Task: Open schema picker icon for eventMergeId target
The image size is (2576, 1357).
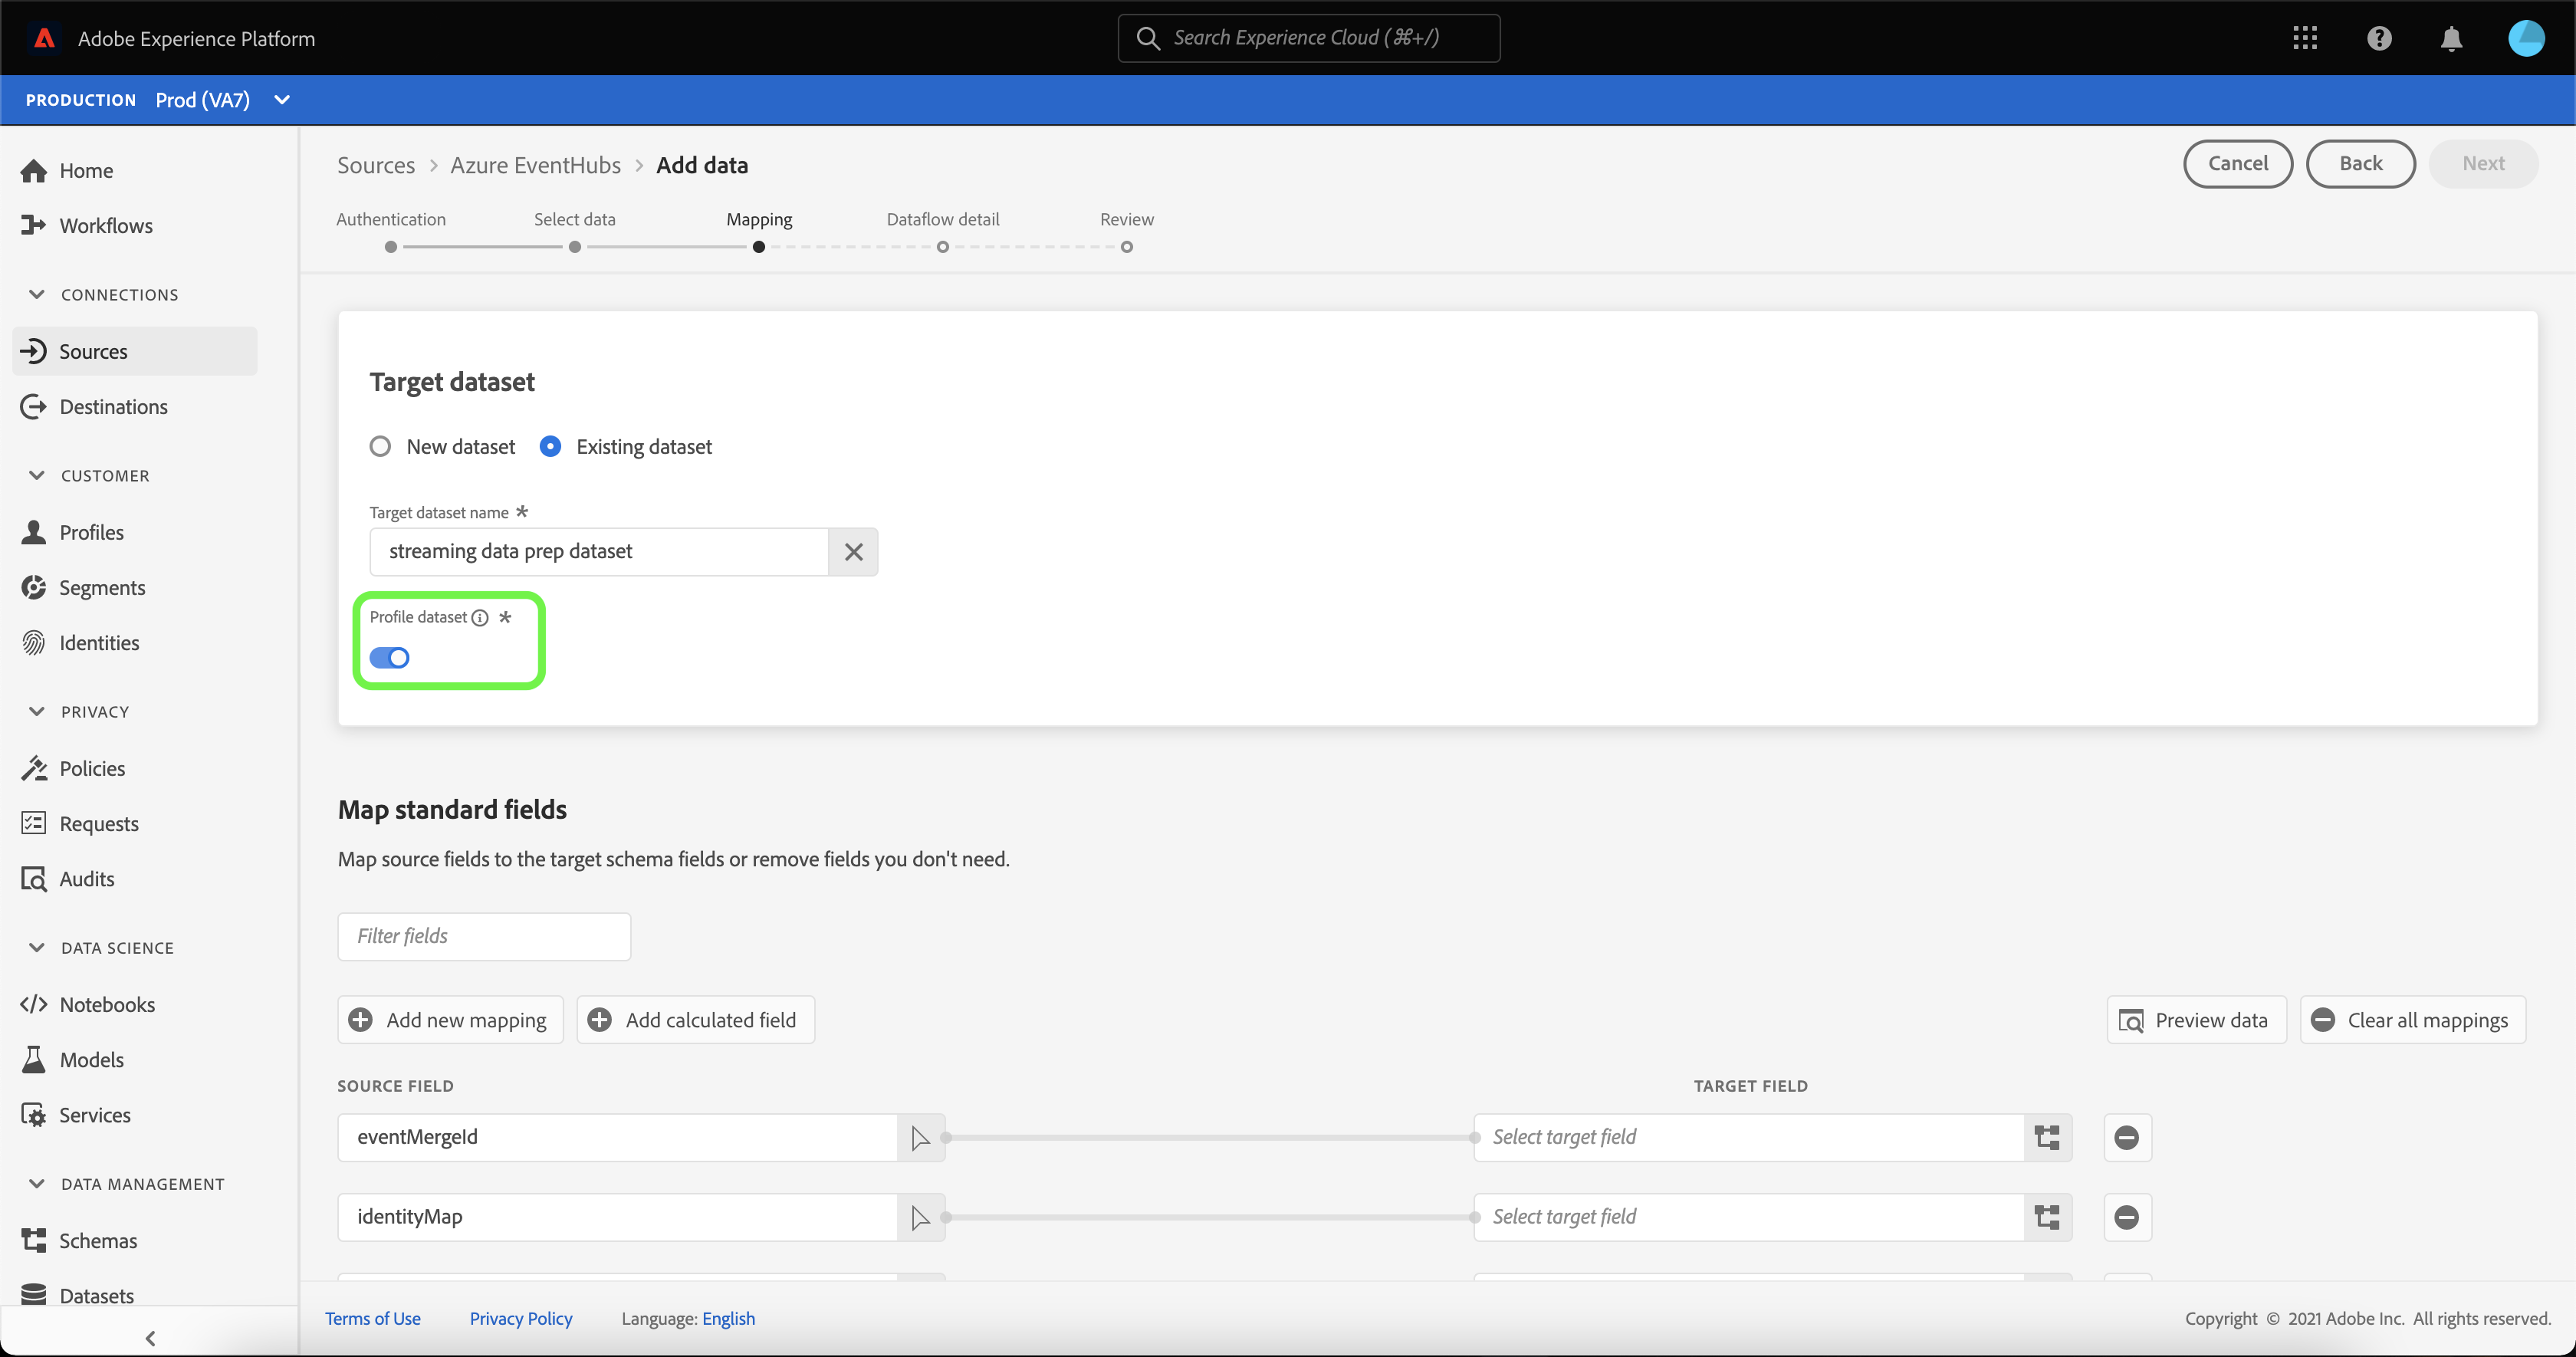Action: pyautogui.click(x=2047, y=1137)
